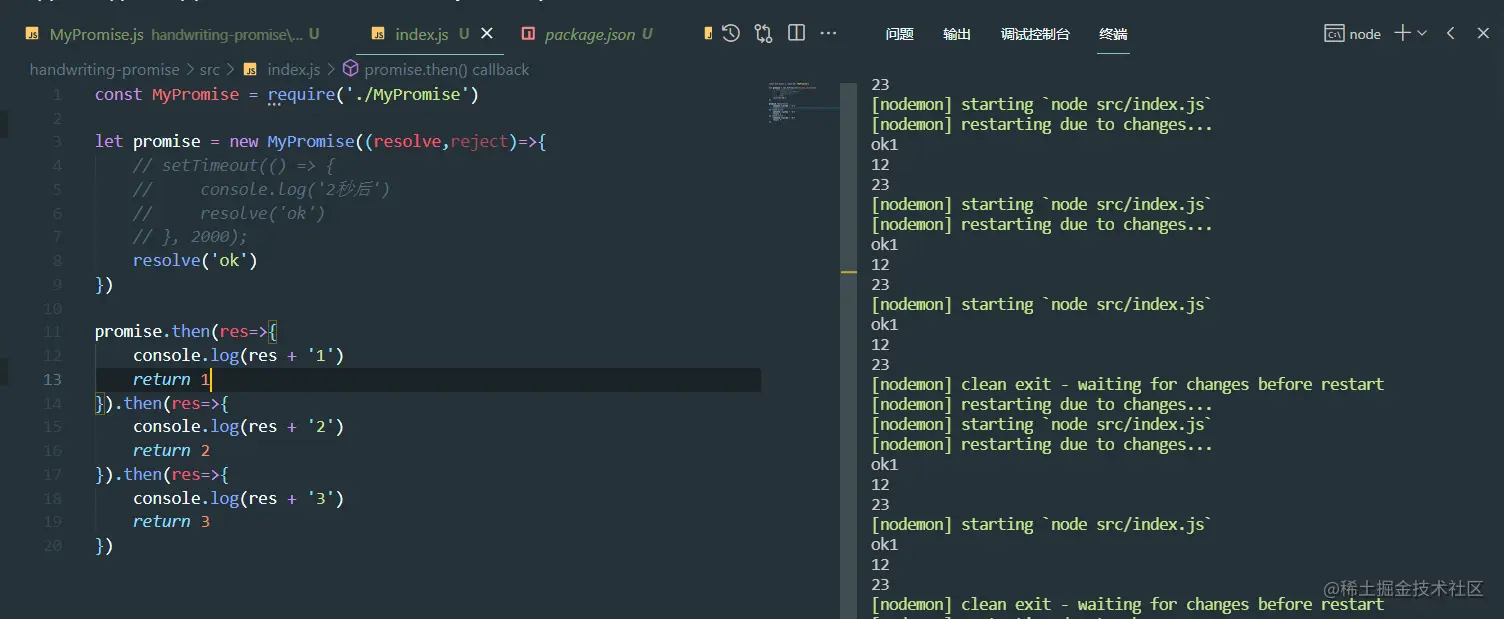Viewport: 1504px width, 619px height.
Task: Split the editor to the right
Action: click(x=797, y=33)
